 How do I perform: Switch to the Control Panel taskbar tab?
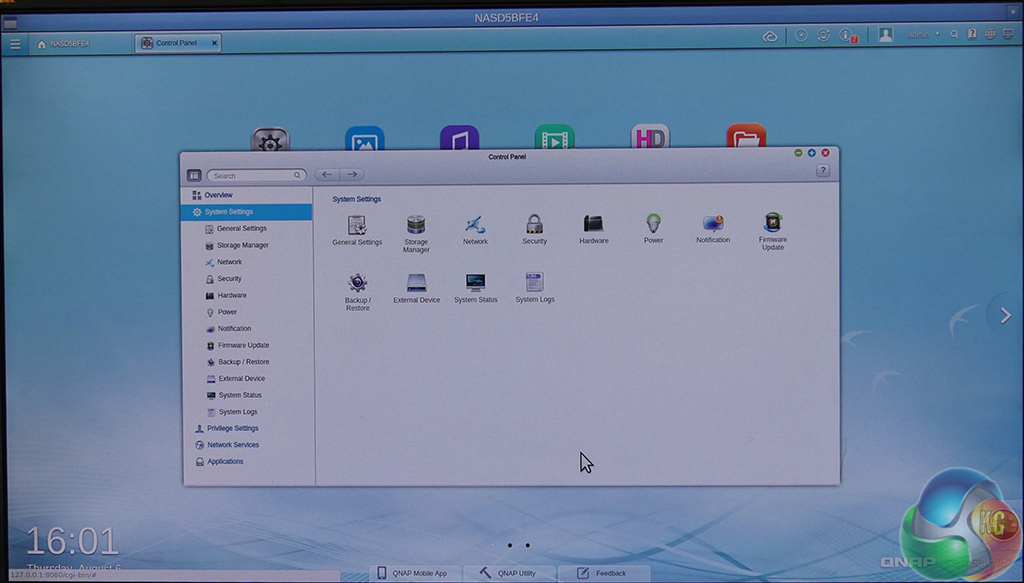(x=177, y=43)
